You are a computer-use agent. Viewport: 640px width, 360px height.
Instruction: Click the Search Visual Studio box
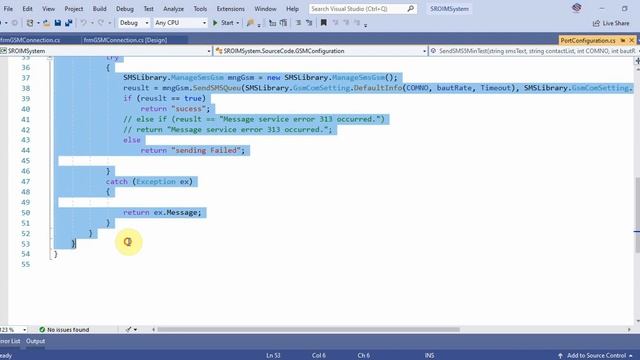click(363, 9)
